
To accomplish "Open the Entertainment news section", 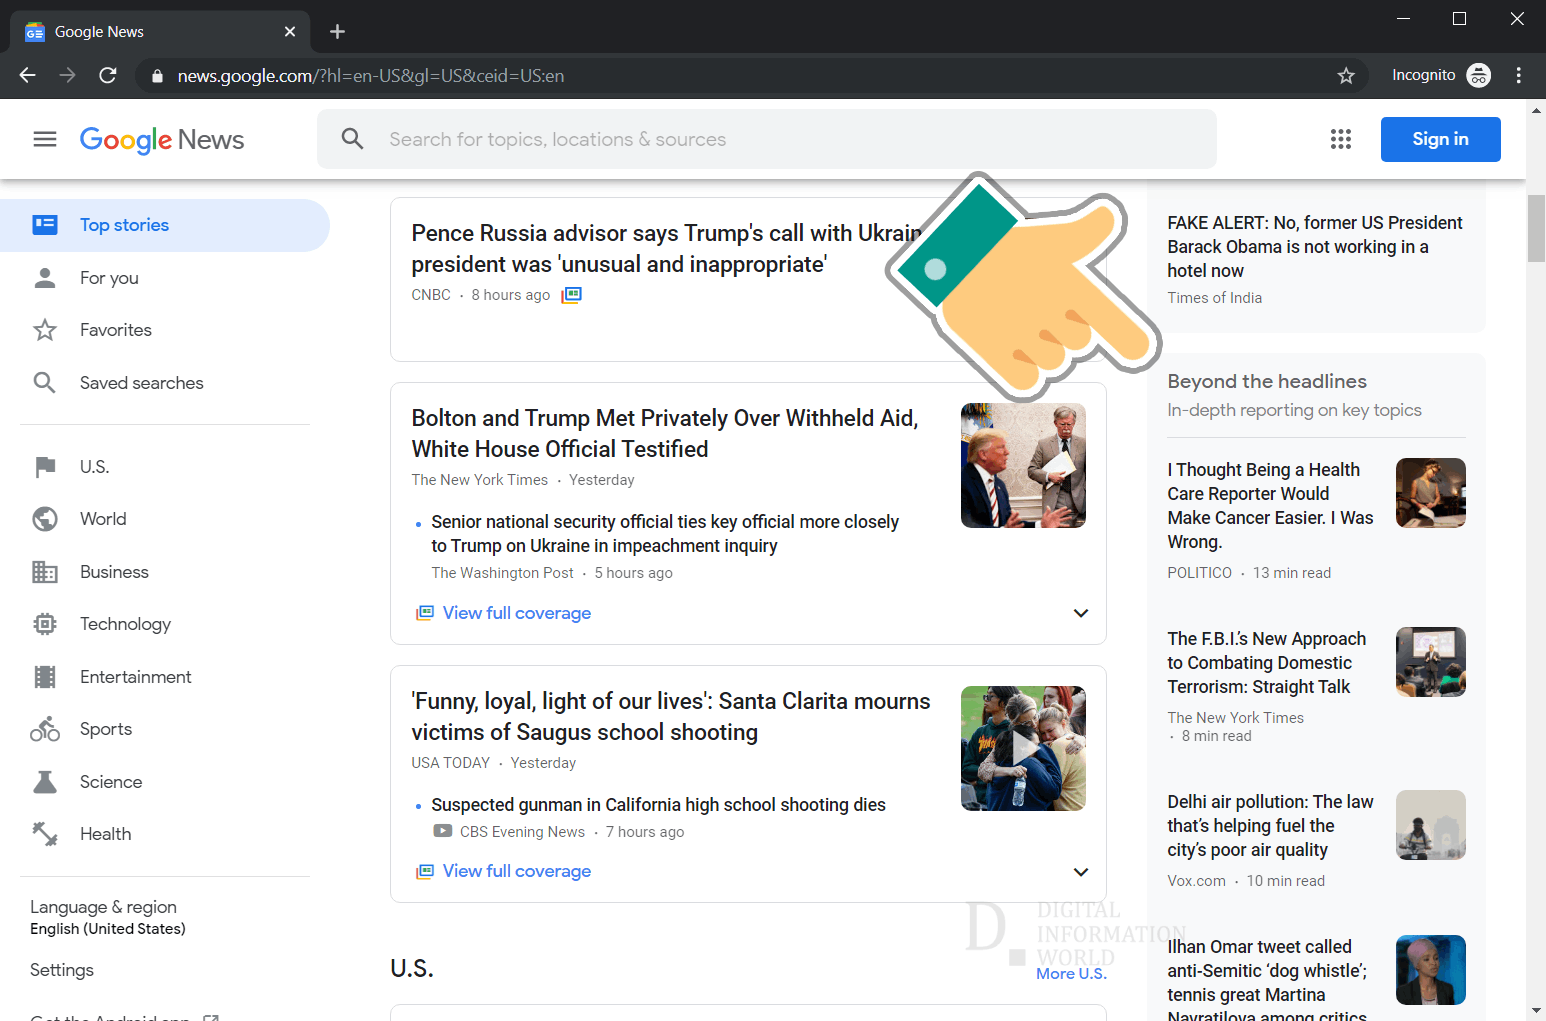I will coord(136,677).
